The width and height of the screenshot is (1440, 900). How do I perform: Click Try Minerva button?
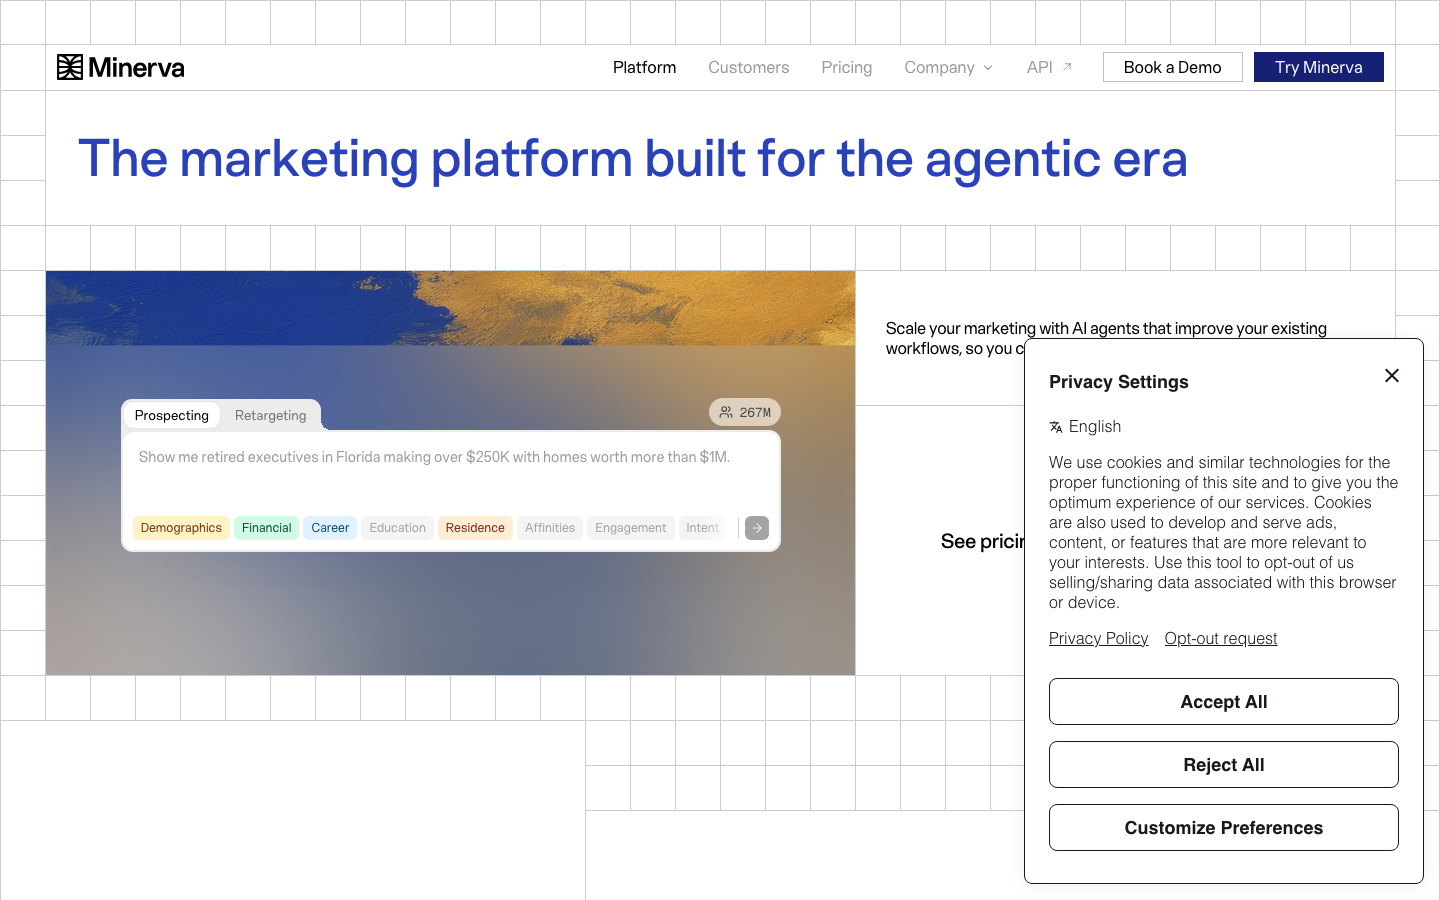(x=1319, y=67)
